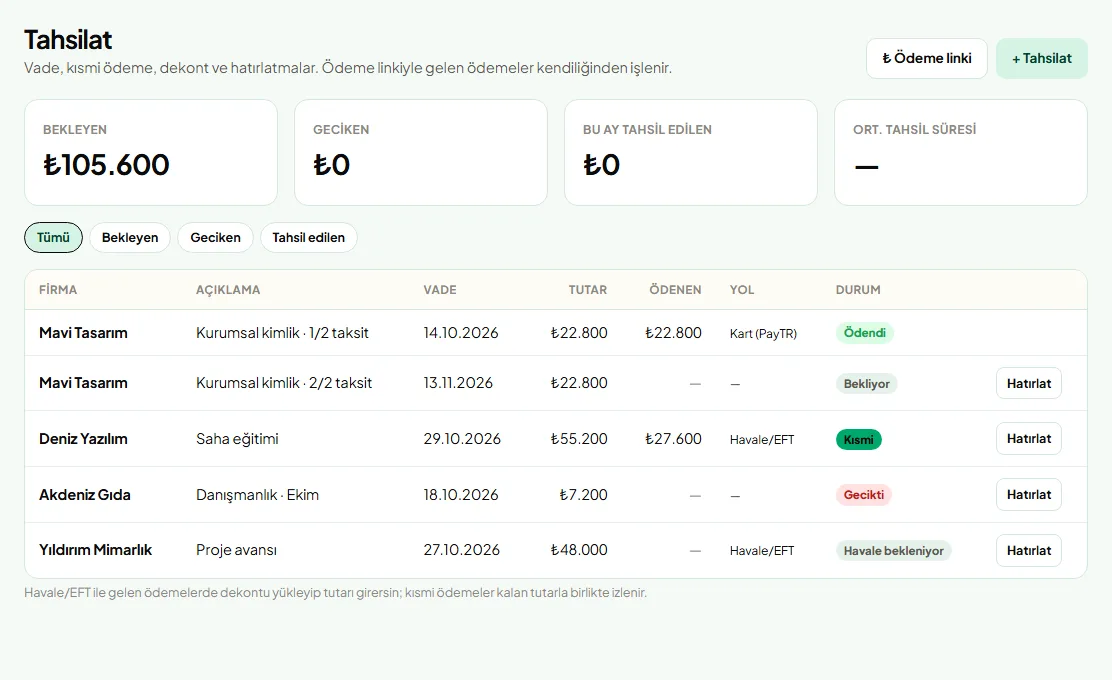The height and width of the screenshot is (680, 1112).
Task: Click the ₺48.000 amount
Action: tap(579, 550)
